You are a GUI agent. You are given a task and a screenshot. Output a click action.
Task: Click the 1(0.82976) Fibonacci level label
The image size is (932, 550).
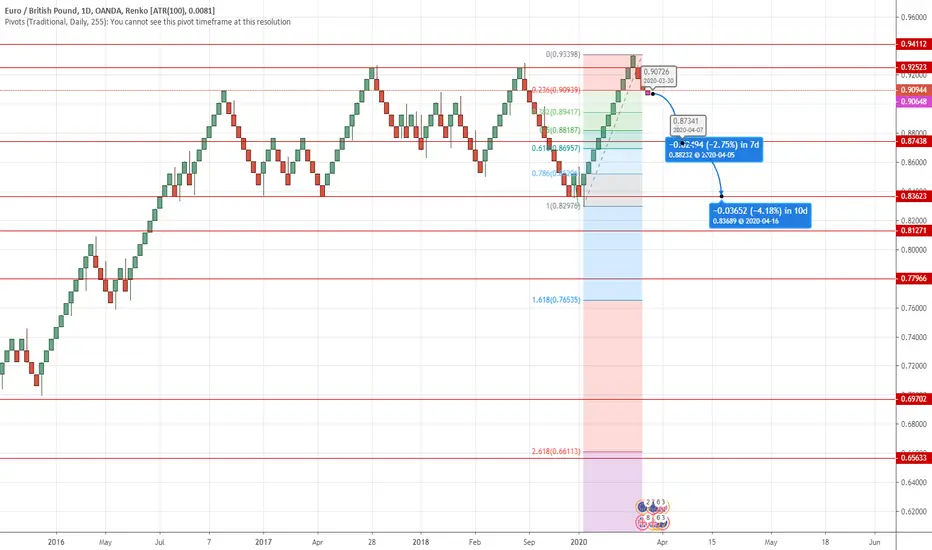tap(563, 206)
